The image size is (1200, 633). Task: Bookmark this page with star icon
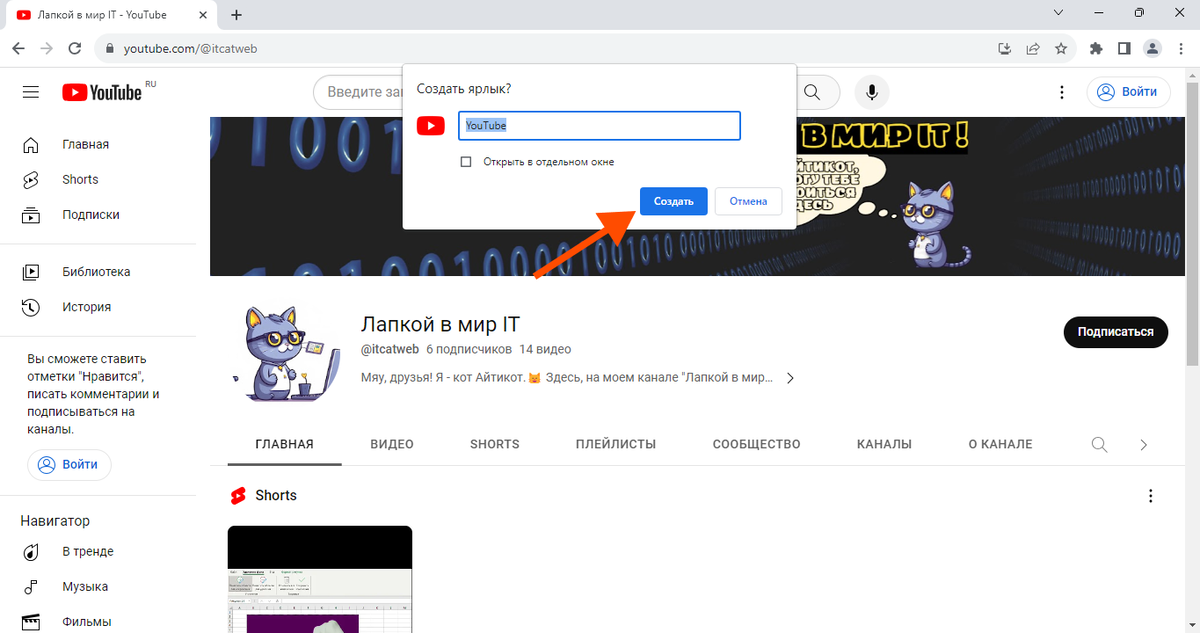[1061, 48]
